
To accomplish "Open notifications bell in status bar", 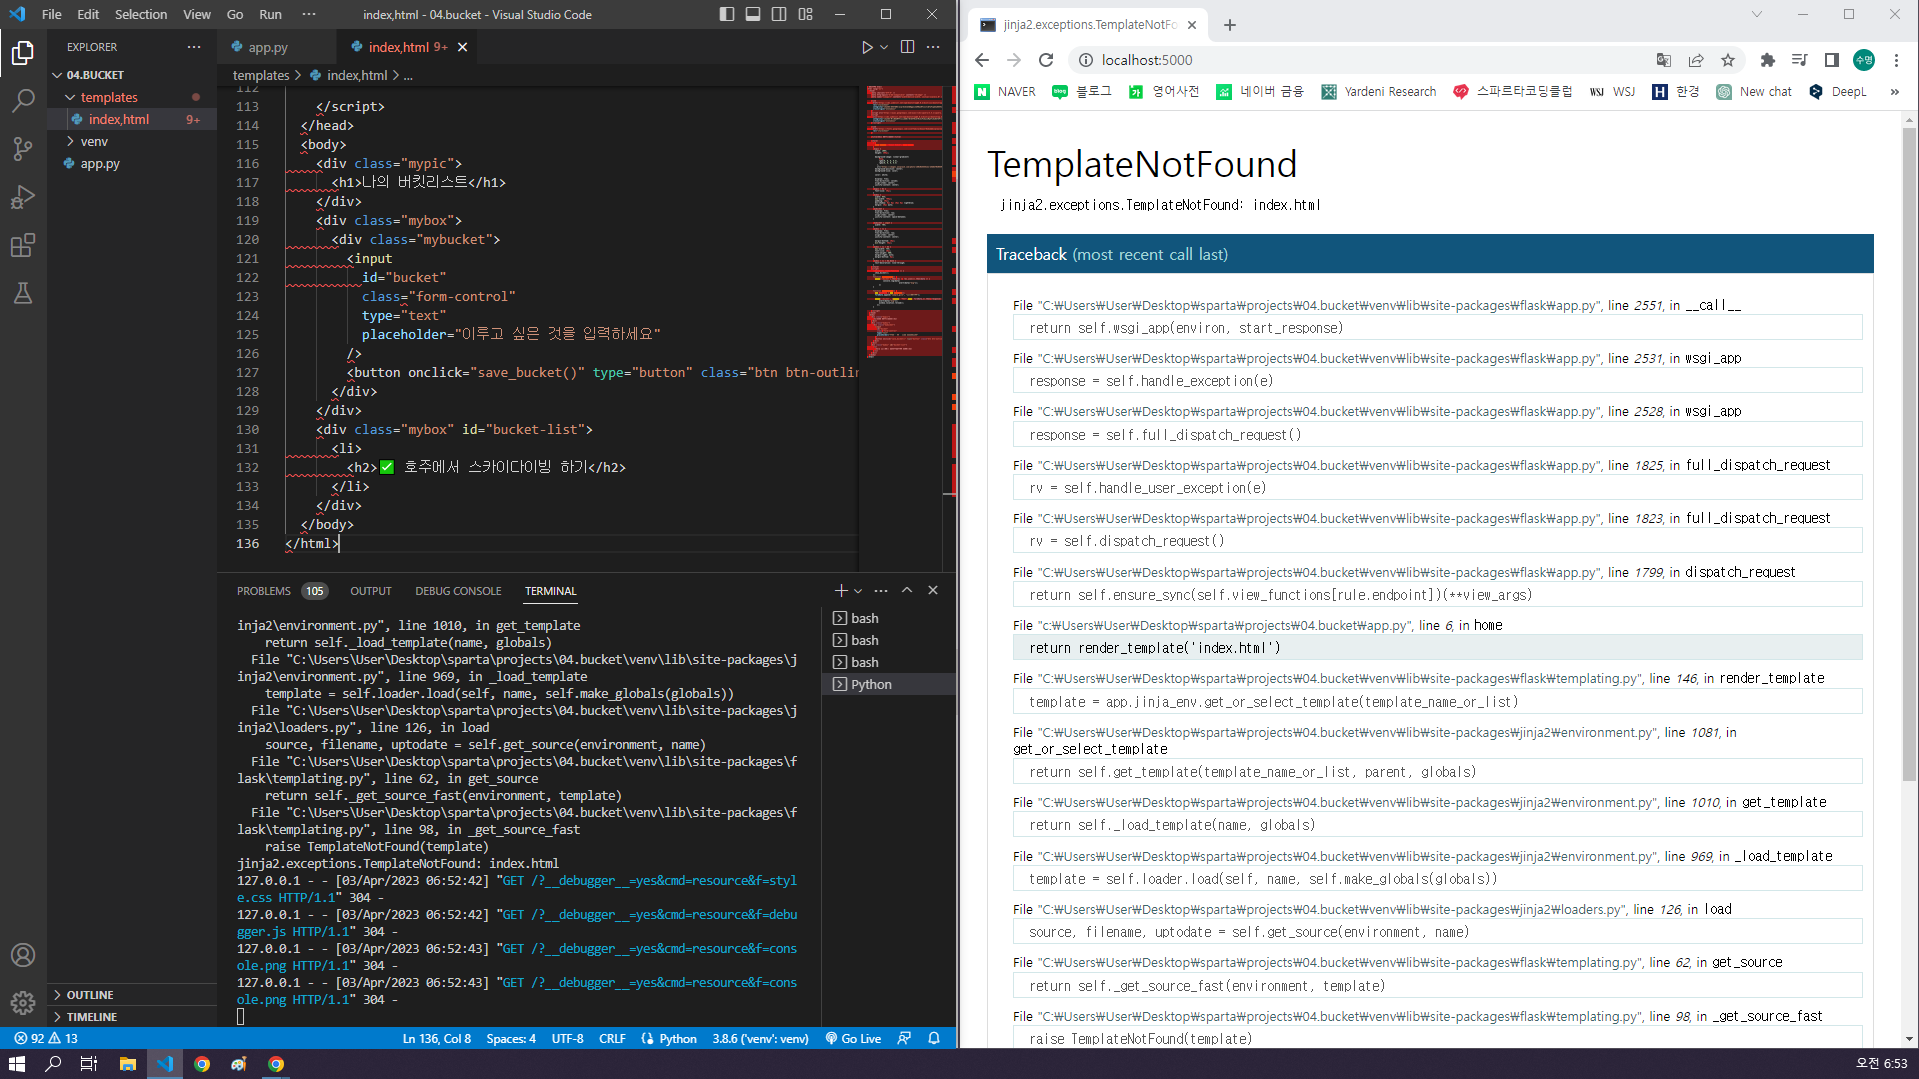I will [934, 1039].
